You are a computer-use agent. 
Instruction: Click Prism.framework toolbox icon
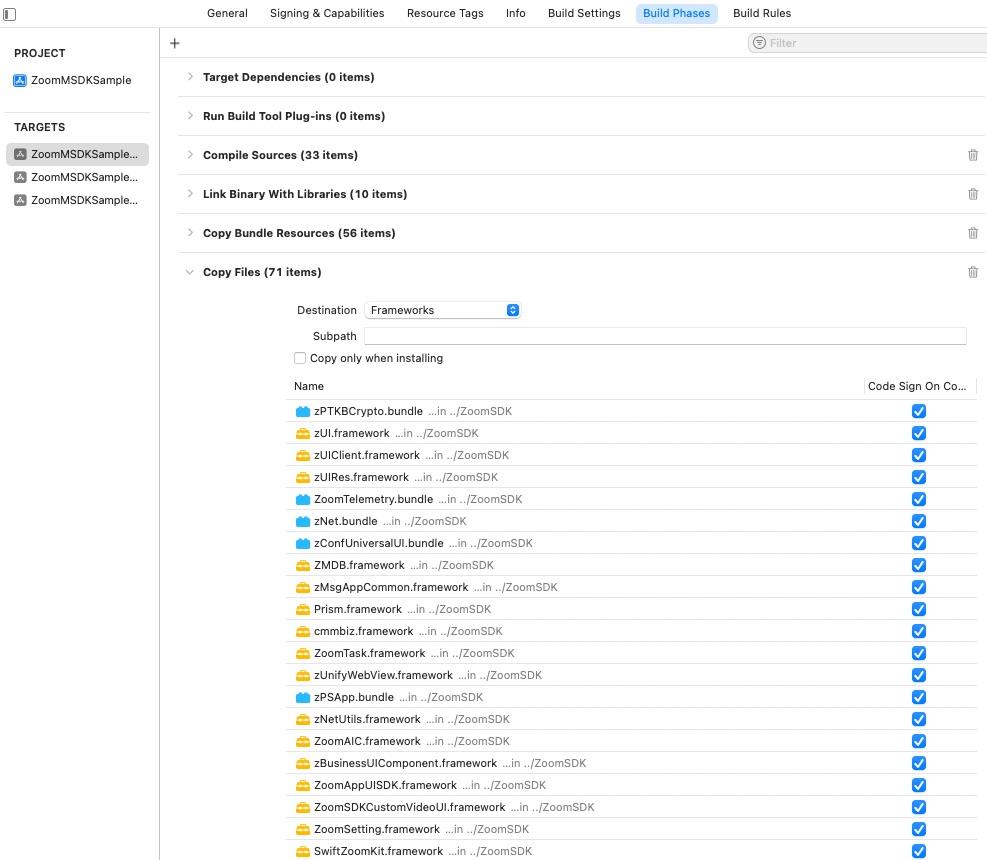pyautogui.click(x=303, y=609)
